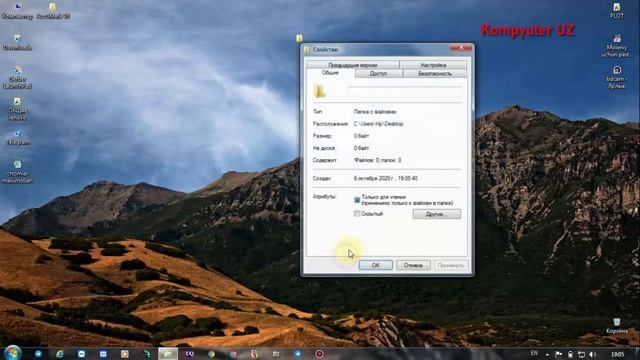
Task: Click the EN language indicator
Action: tap(534, 353)
